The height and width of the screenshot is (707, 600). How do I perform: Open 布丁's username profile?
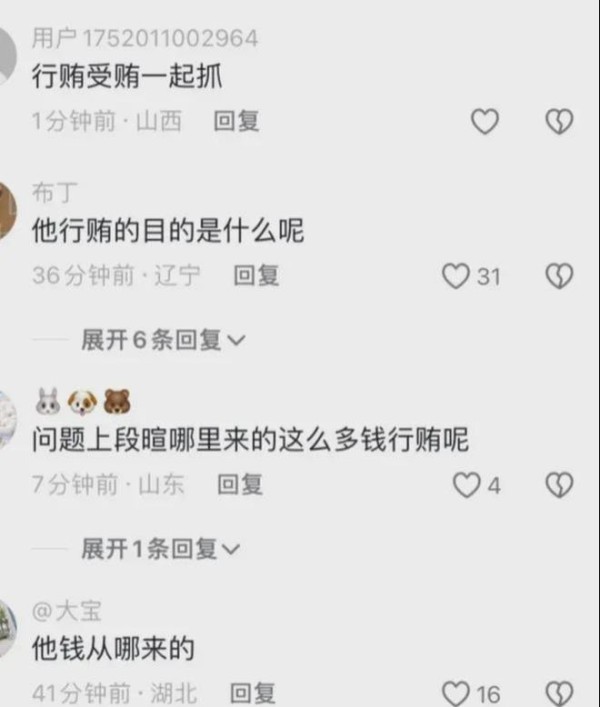tap(55, 193)
